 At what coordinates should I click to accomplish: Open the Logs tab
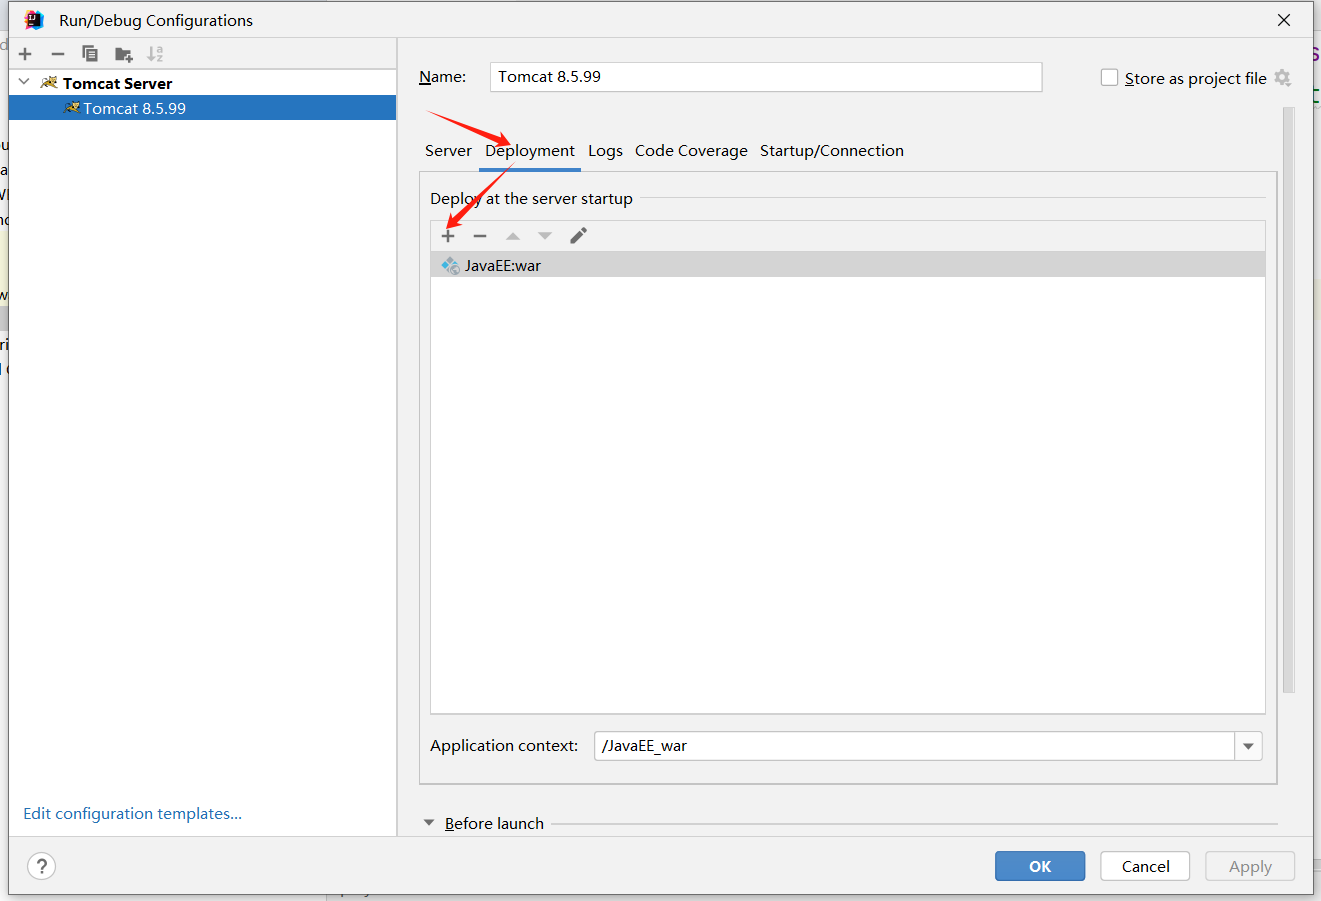[605, 151]
